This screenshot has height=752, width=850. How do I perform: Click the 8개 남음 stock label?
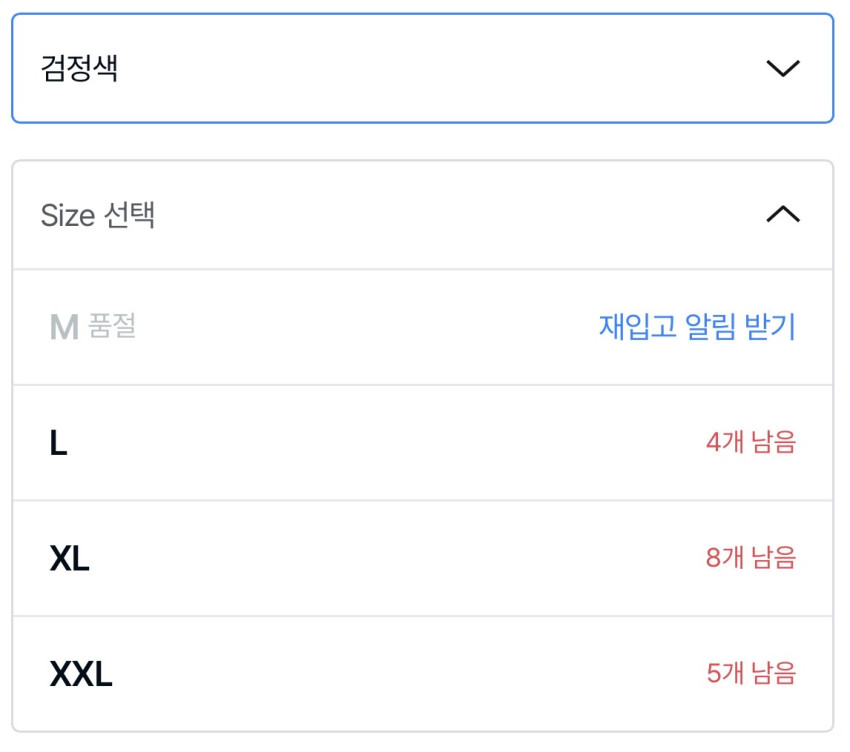click(x=750, y=558)
